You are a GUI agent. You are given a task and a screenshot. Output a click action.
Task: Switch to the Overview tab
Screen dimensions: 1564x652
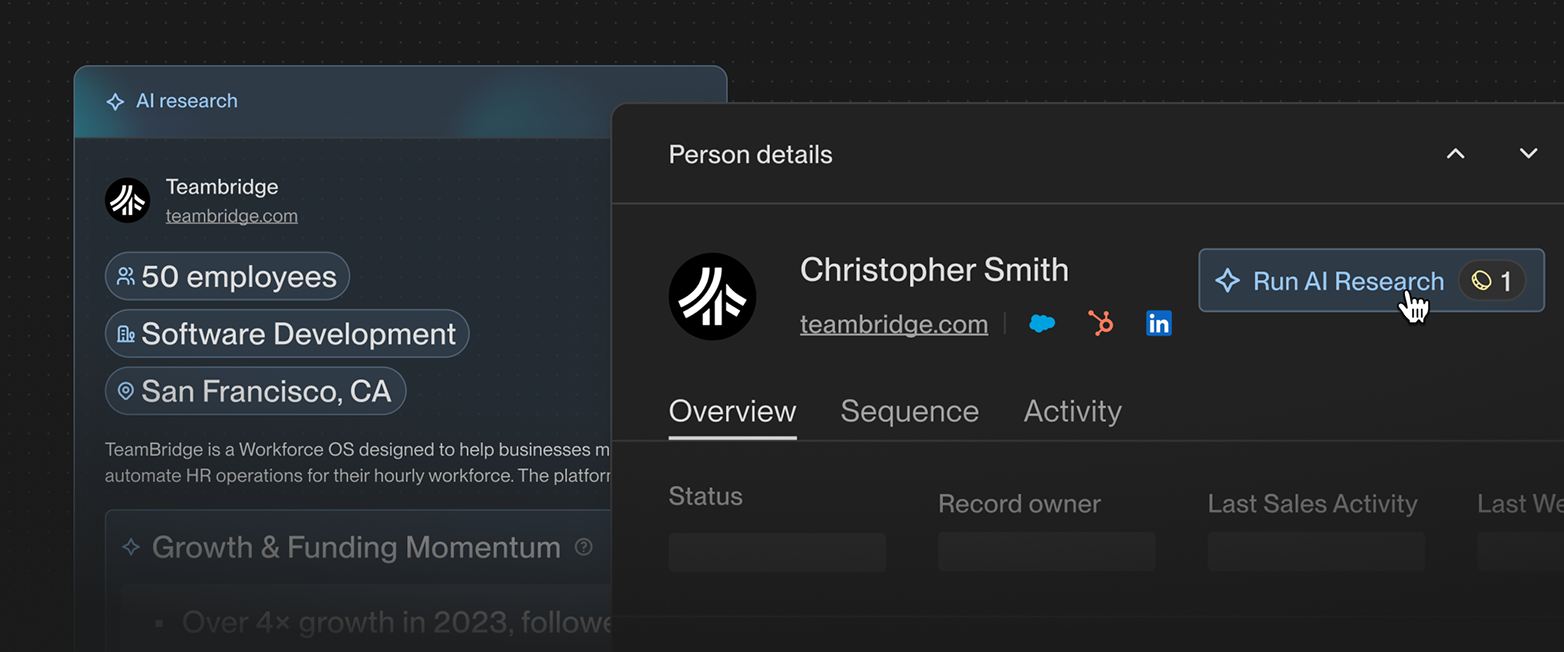732,412
